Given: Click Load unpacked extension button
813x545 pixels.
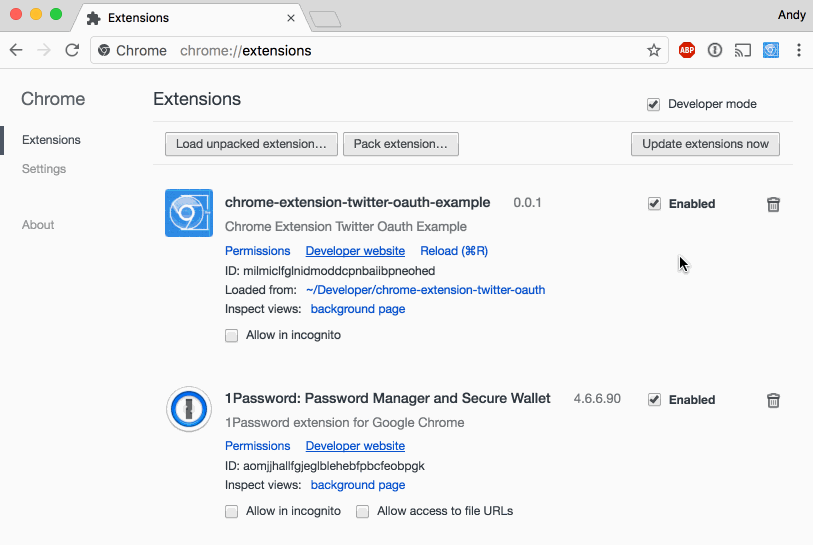Looking at the screenshot, I should [x=251, y=144].
